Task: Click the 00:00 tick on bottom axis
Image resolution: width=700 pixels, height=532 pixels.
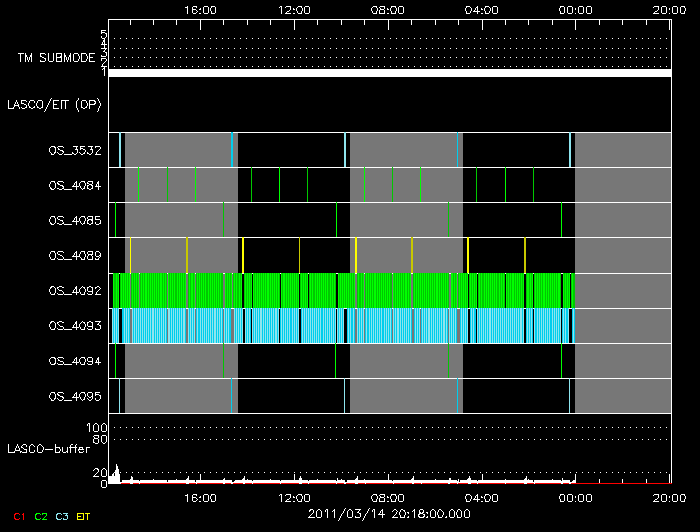Action: coord(575,497)
